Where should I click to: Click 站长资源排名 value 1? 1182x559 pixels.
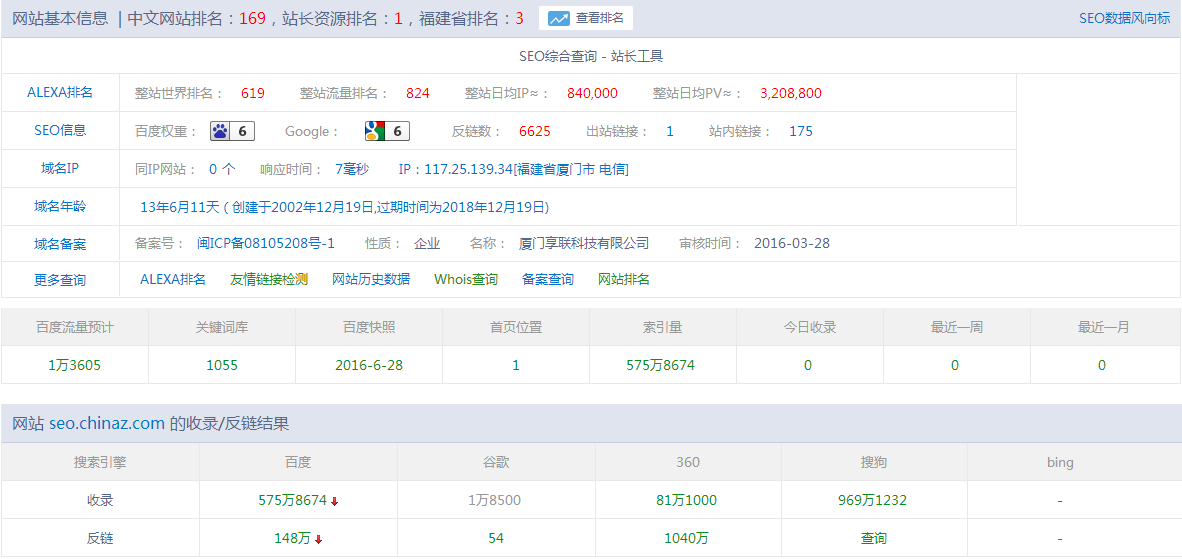(398, 19)
